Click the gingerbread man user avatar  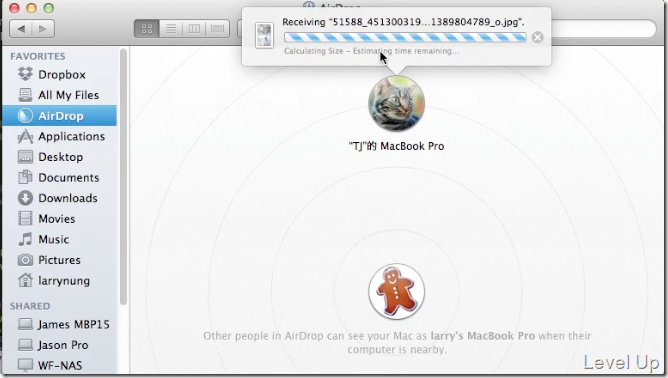pos(397,291)
